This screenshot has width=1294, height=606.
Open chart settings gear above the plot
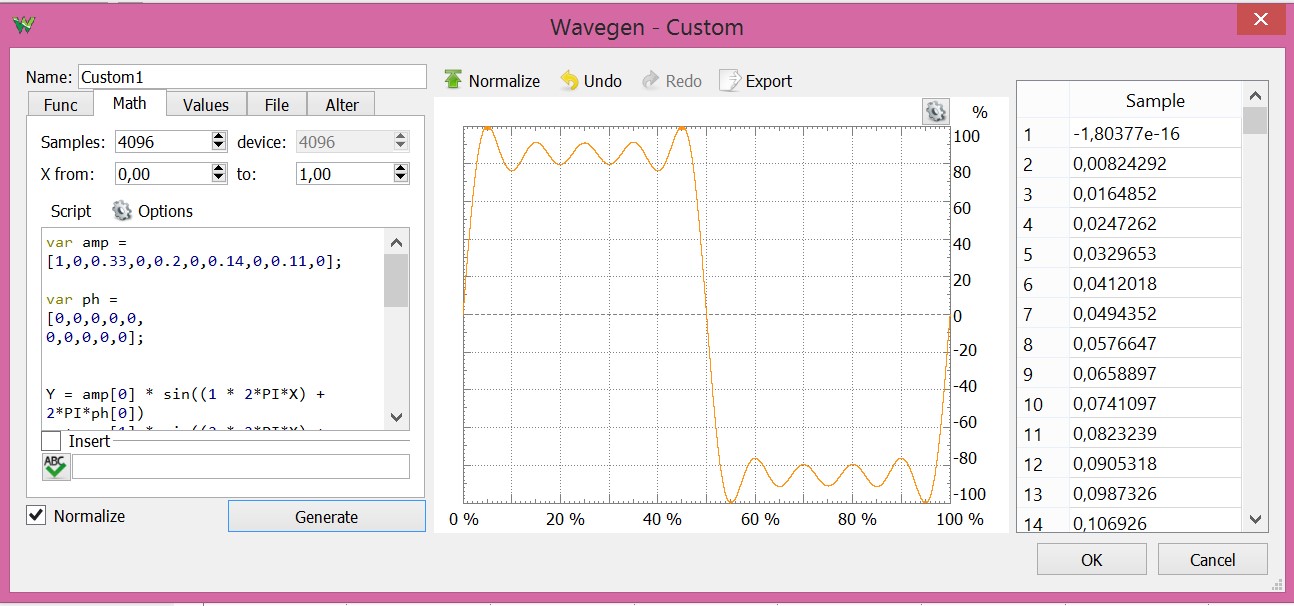pos(935,111)
